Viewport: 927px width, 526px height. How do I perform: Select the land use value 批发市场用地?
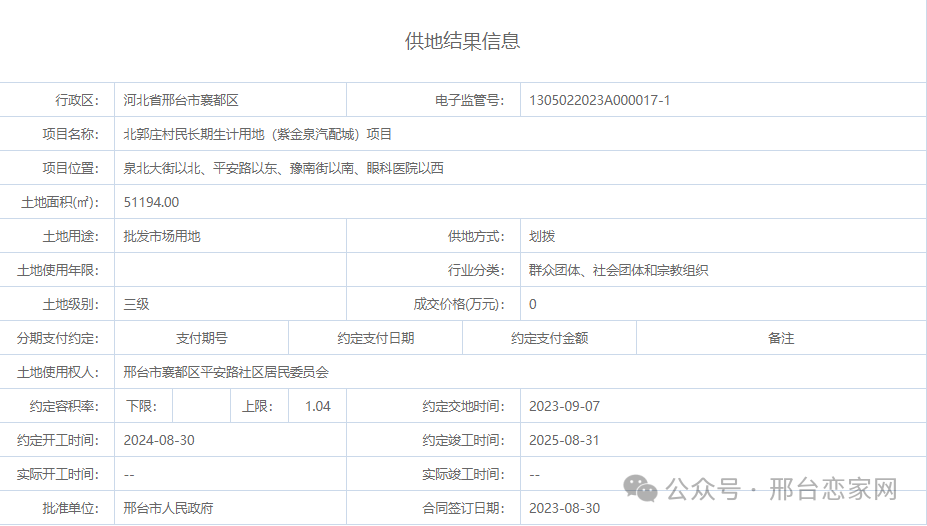162,236
